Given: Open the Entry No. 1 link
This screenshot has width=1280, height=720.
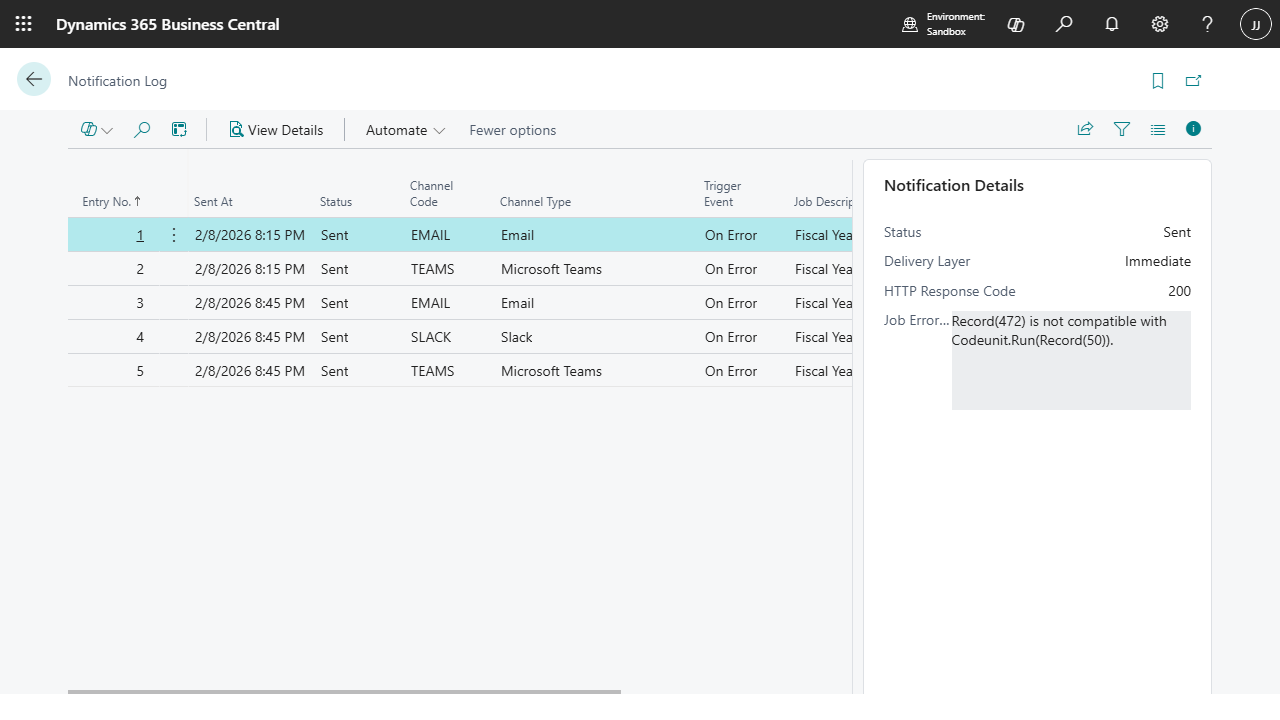Looking at the screenshot, I should 140,235.
